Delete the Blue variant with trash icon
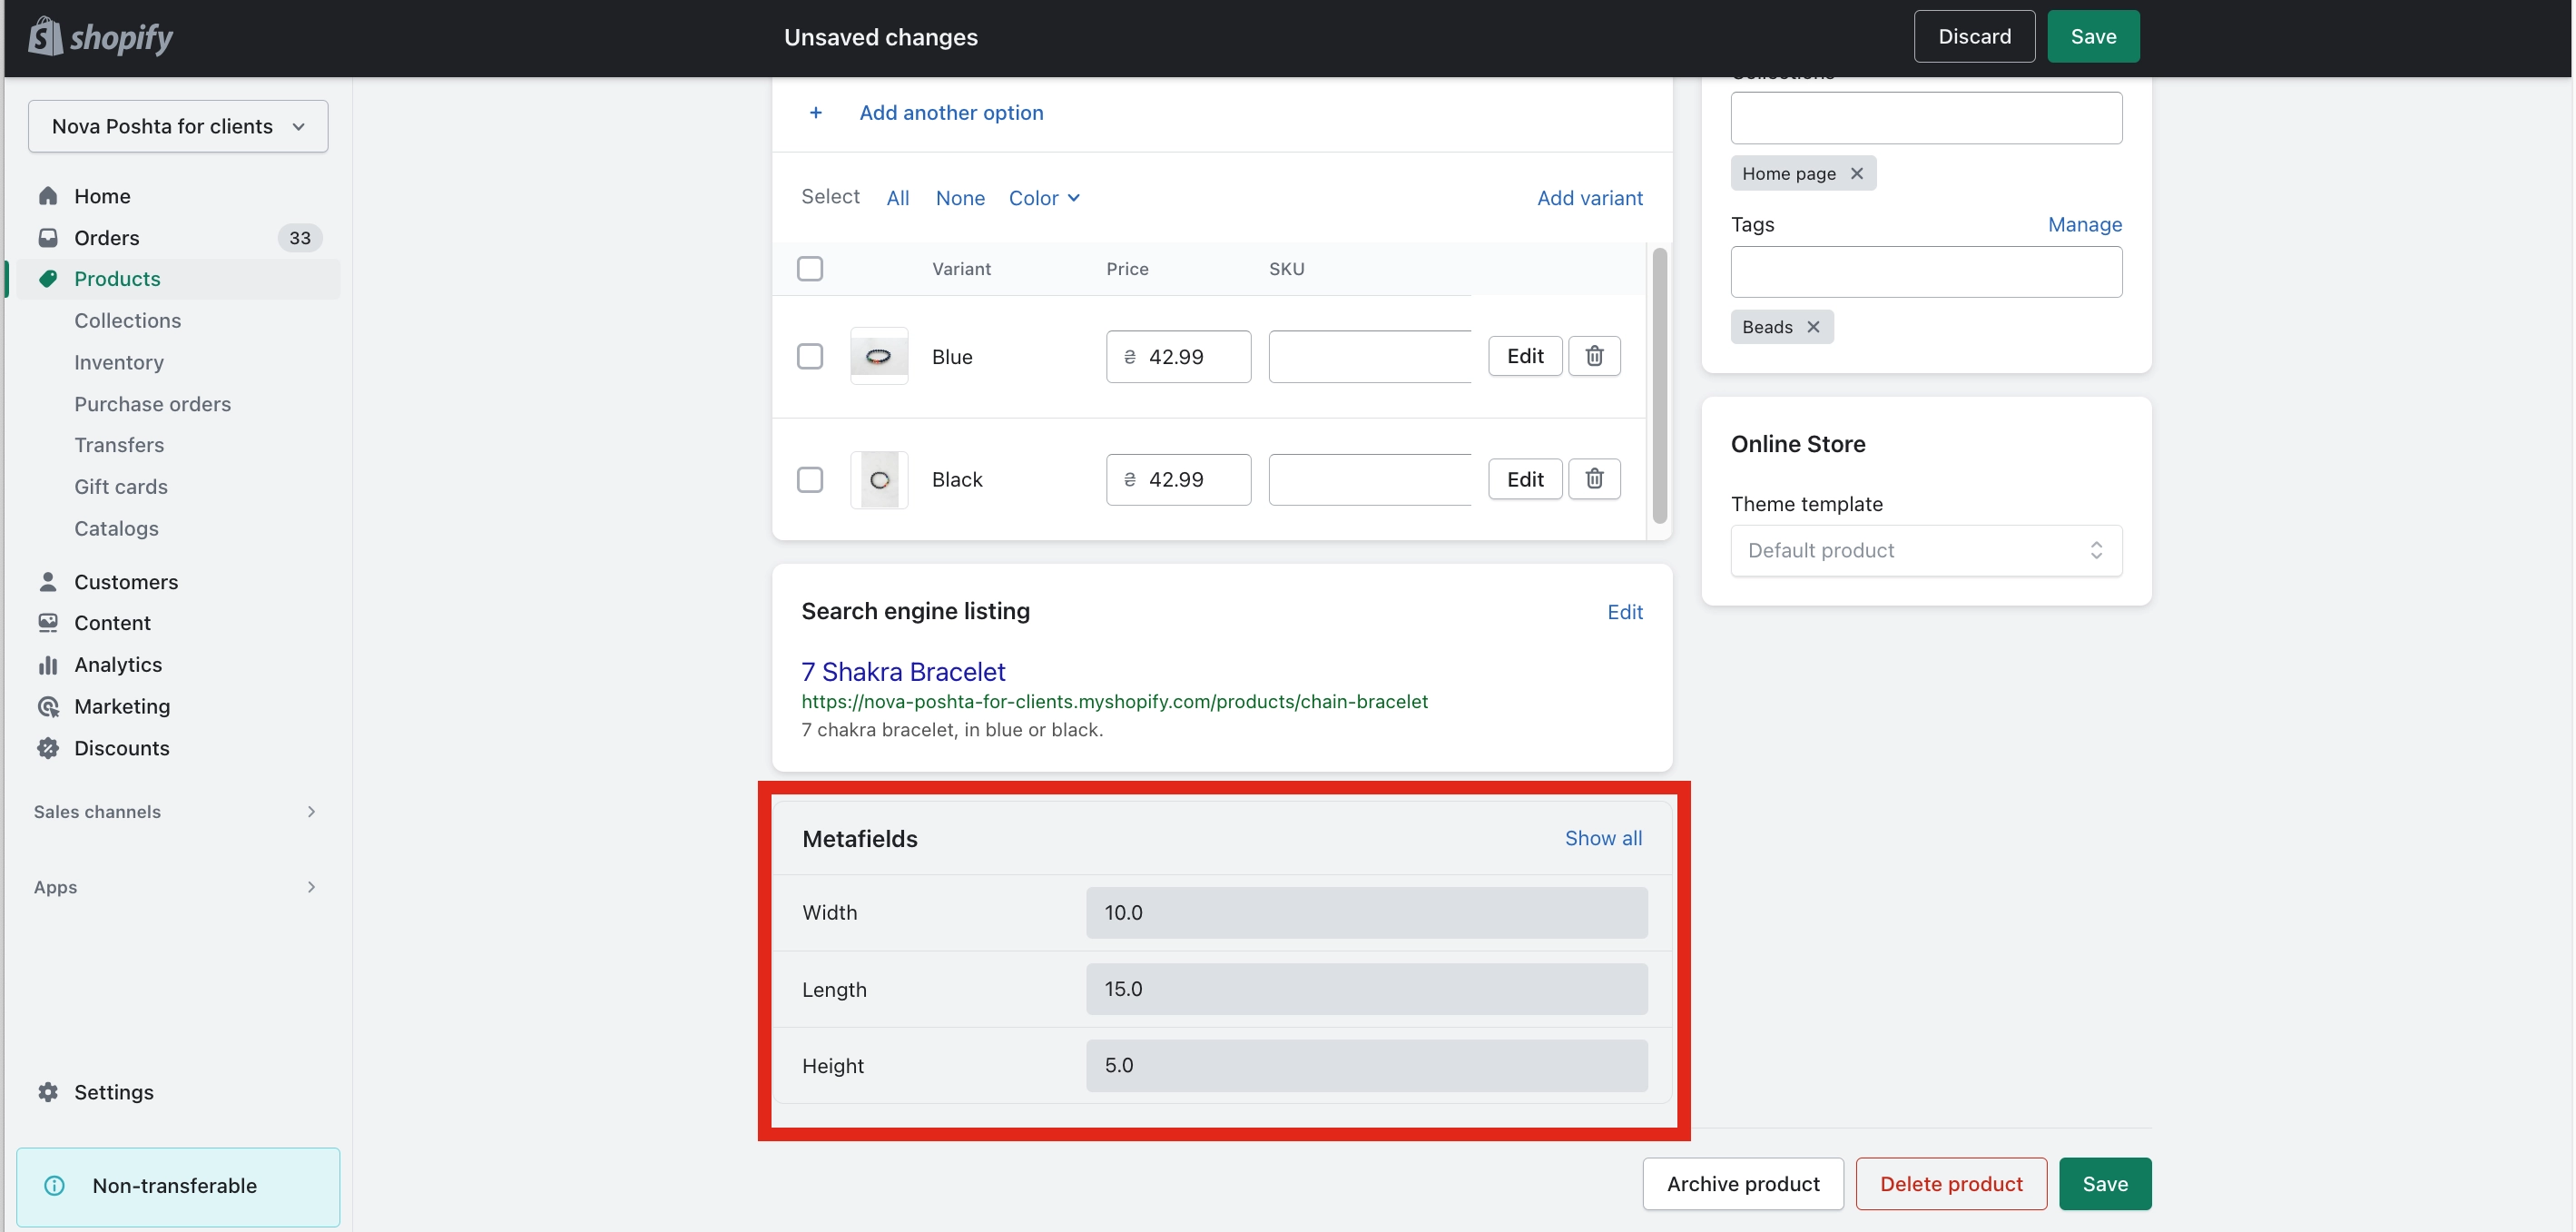Screen dimensions: 2576x1232 pyautogui.click(x=1595, y=356)
